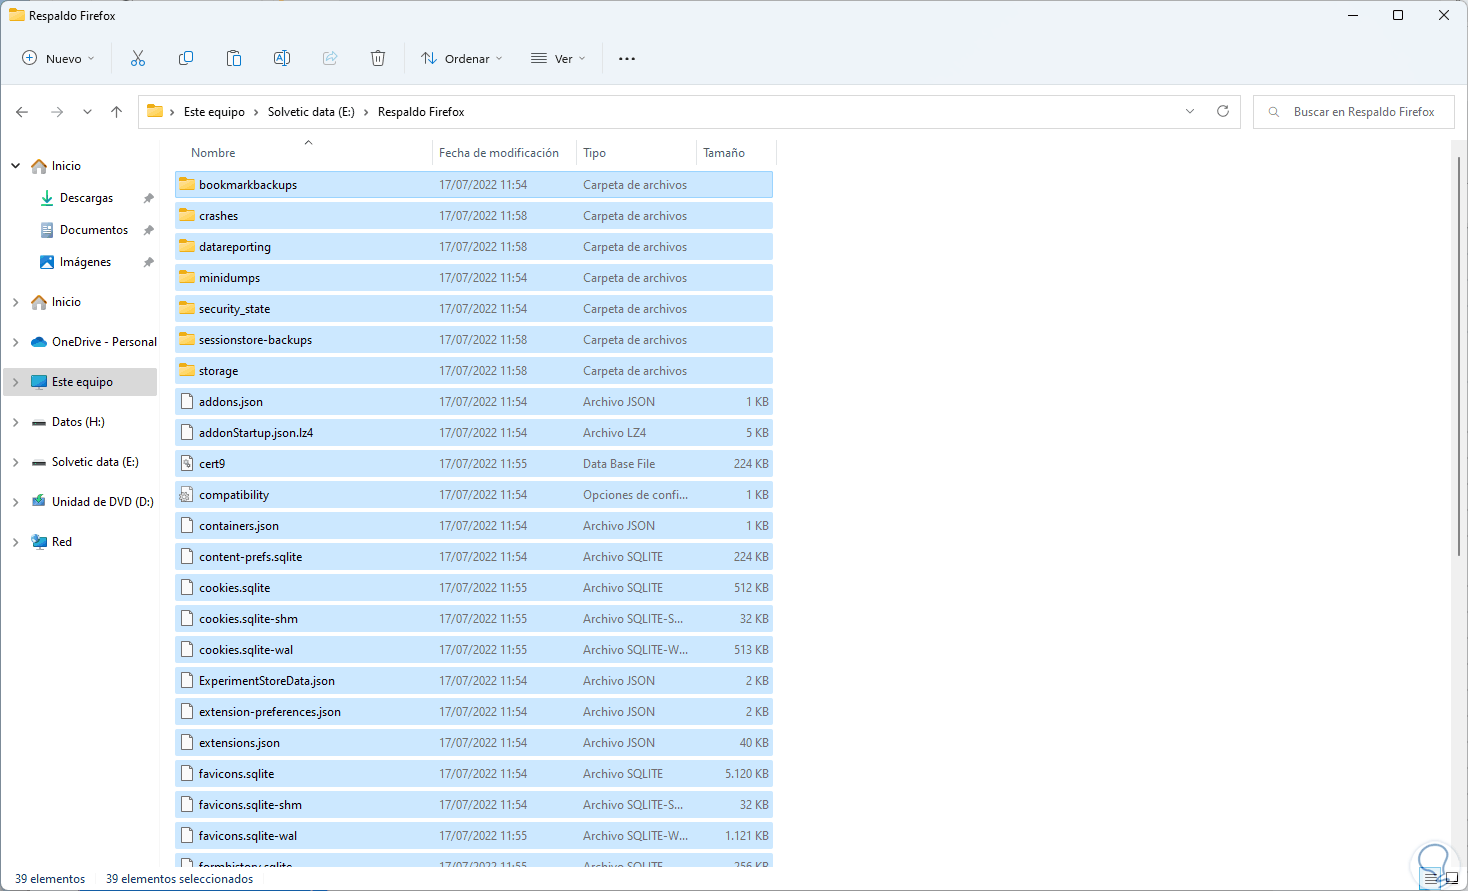Expand the Unidad de DVD (D:) node
Viewport: 1468px width, 891px height.
click(x=16, y=502)
